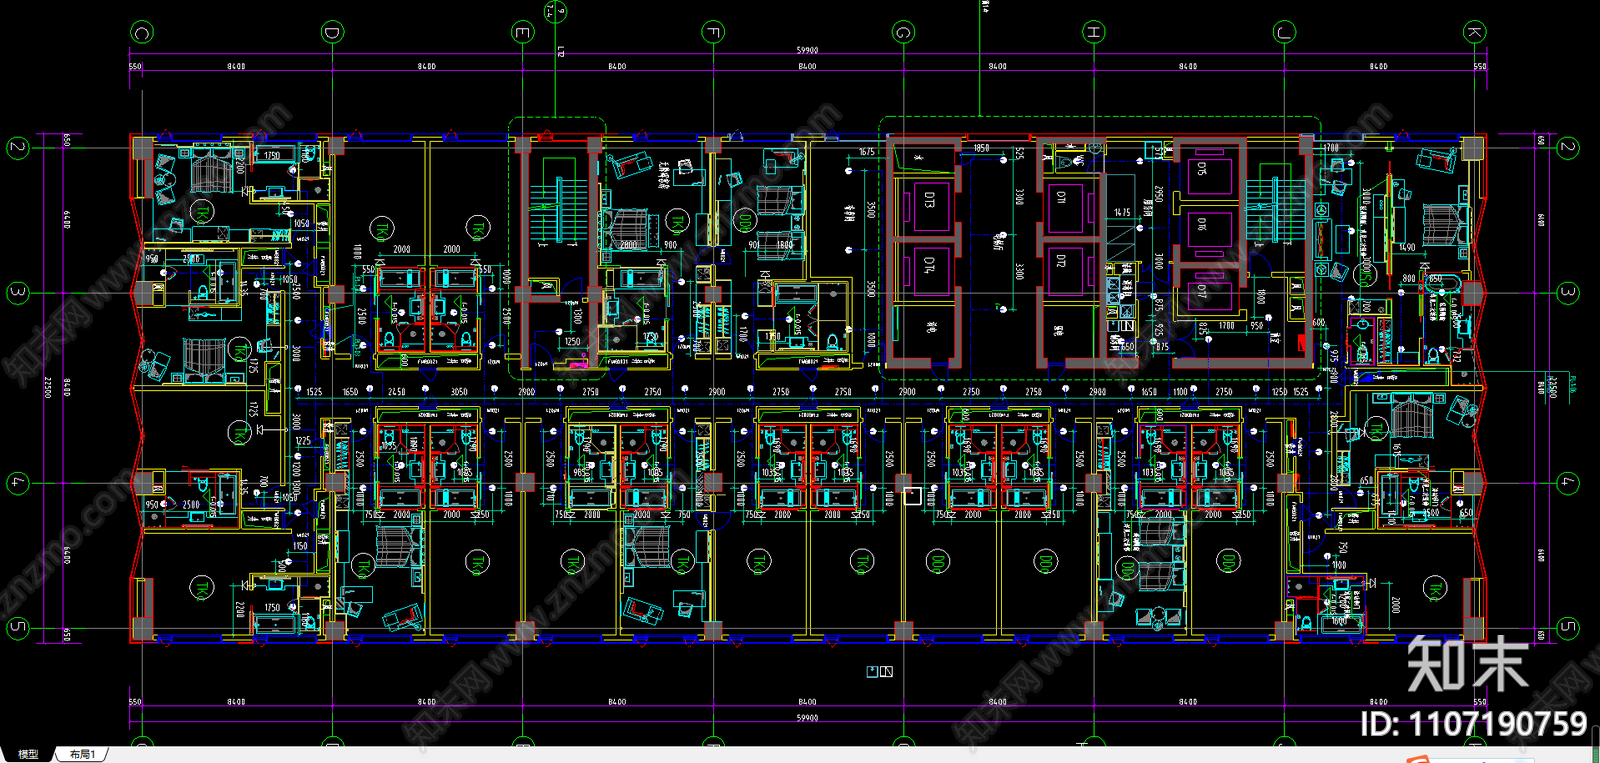Select the 1675 dimension text near axis G
The width and height of the screenshot is (1600, 763).
[866, 152]
